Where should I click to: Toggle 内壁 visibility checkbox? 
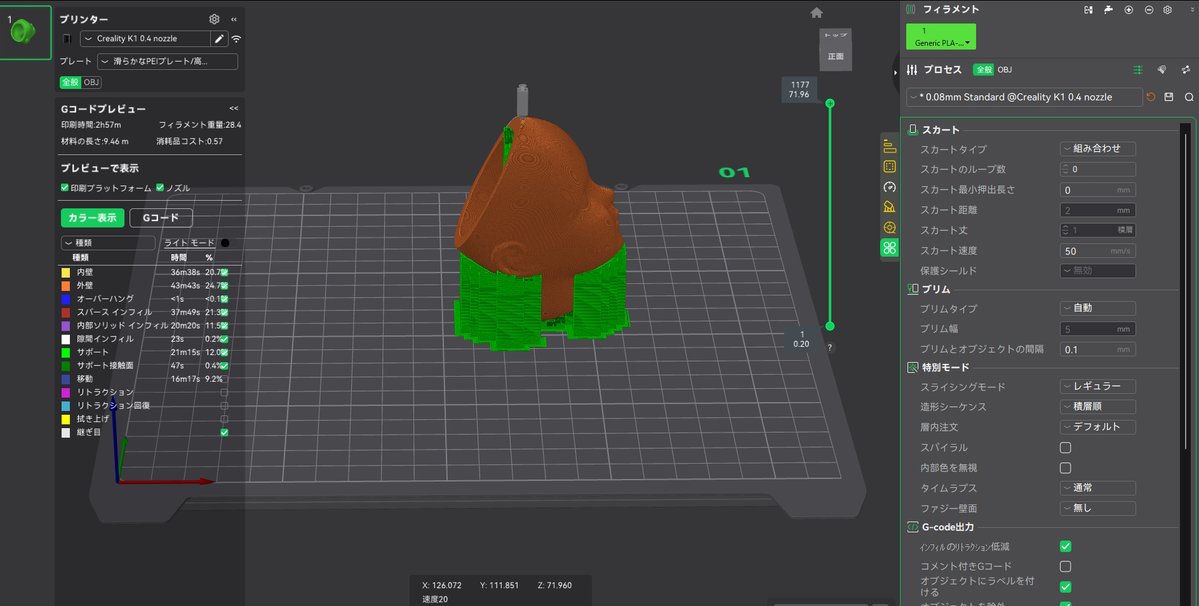(224, 272)
